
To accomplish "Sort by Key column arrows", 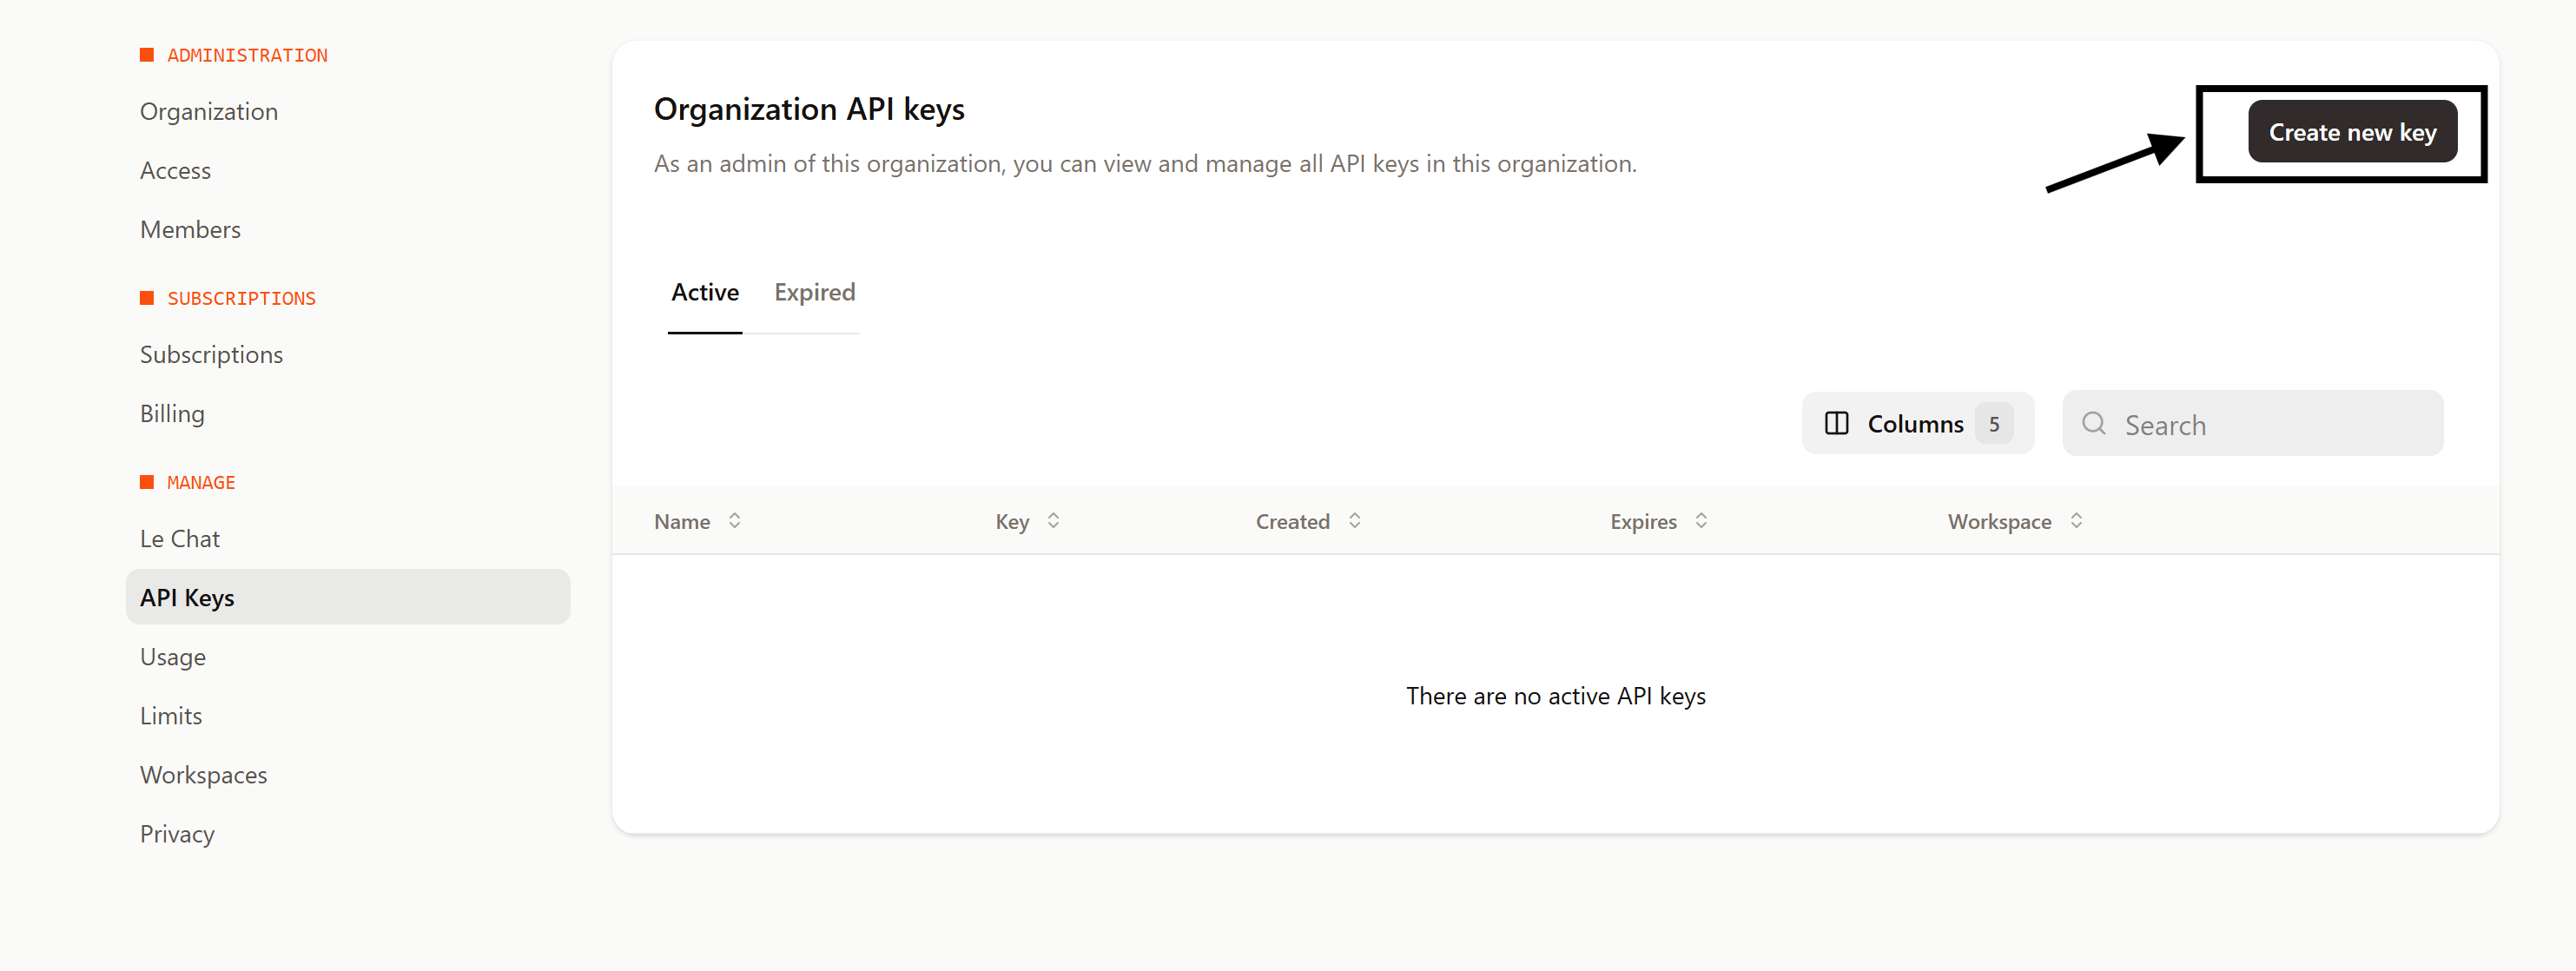I will tap(1053, 521).
